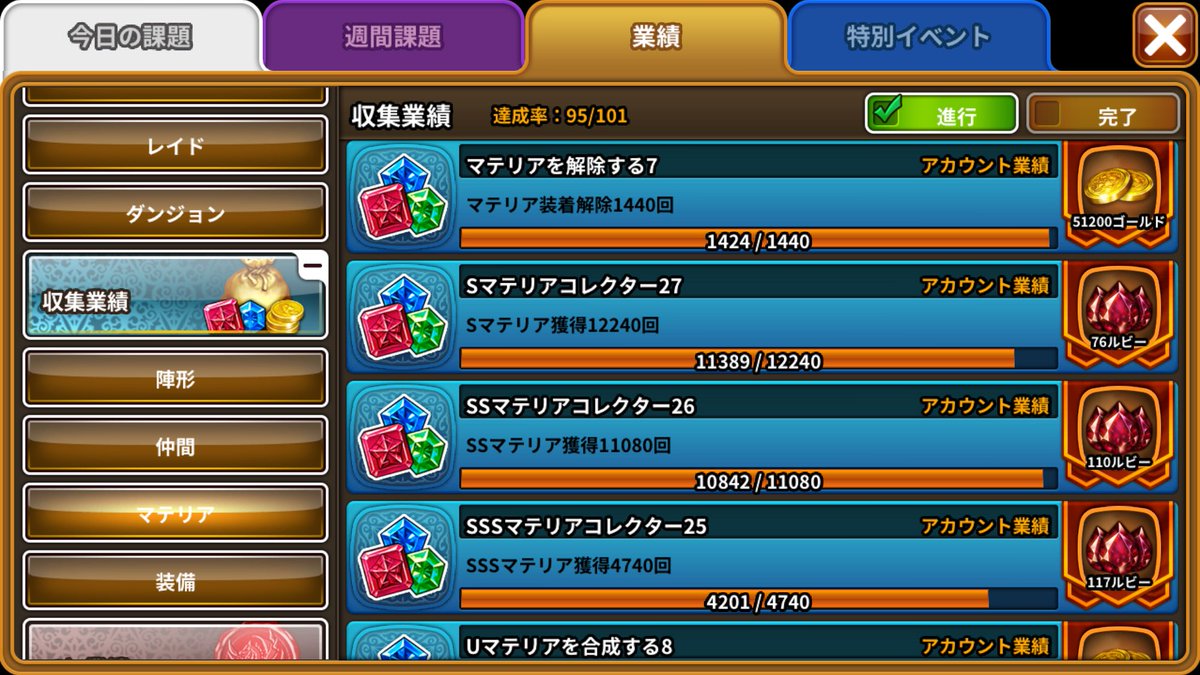Click gem icon of SSマテリアコレクター26

tap(402, 437)
